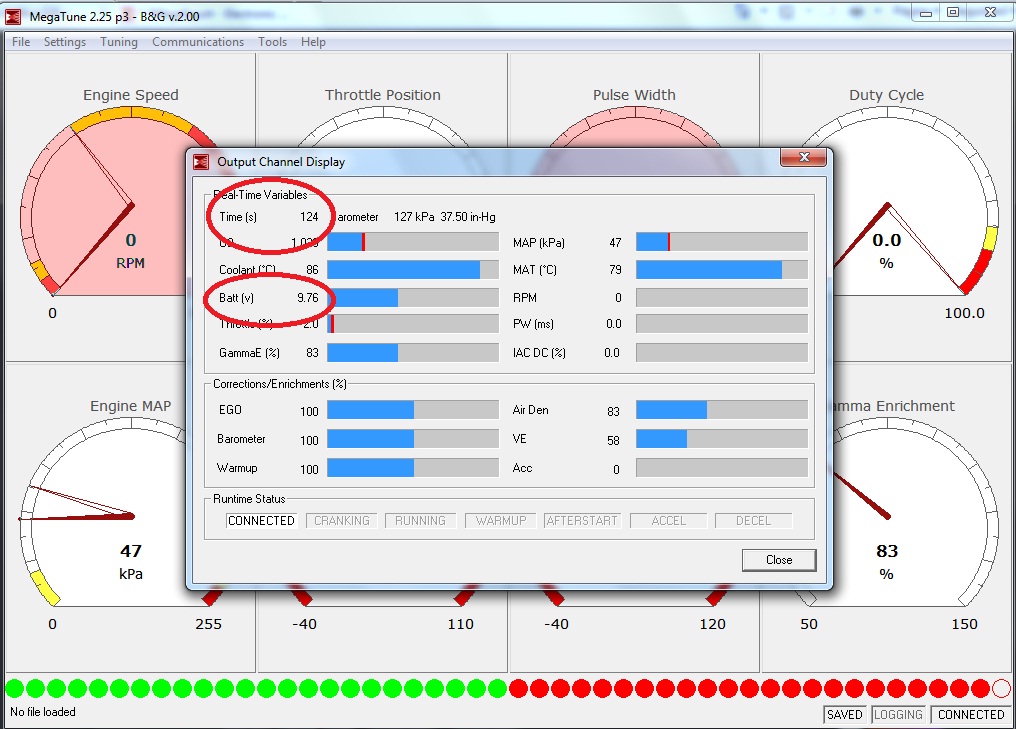Image resolution: width=1016 pixels, height=729 pixels.
Task: Click the Output Channel Display dialog icon
Action: [x=201, y=161]
